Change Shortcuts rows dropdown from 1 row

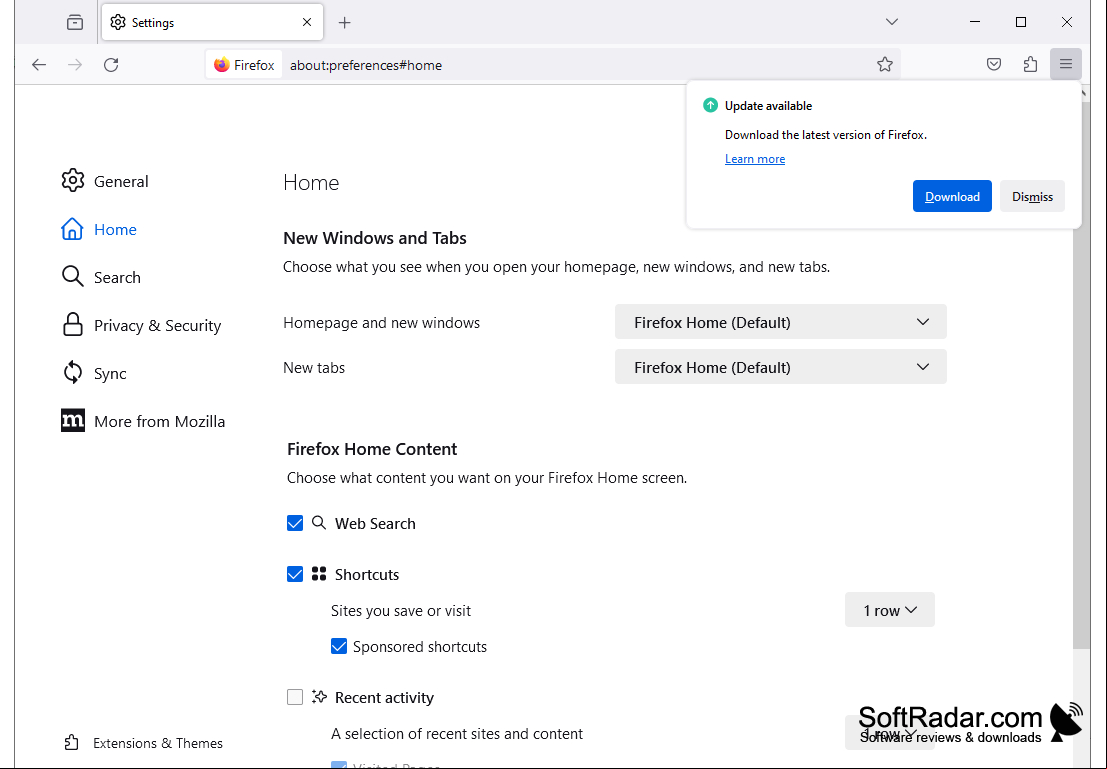[890, 609]
